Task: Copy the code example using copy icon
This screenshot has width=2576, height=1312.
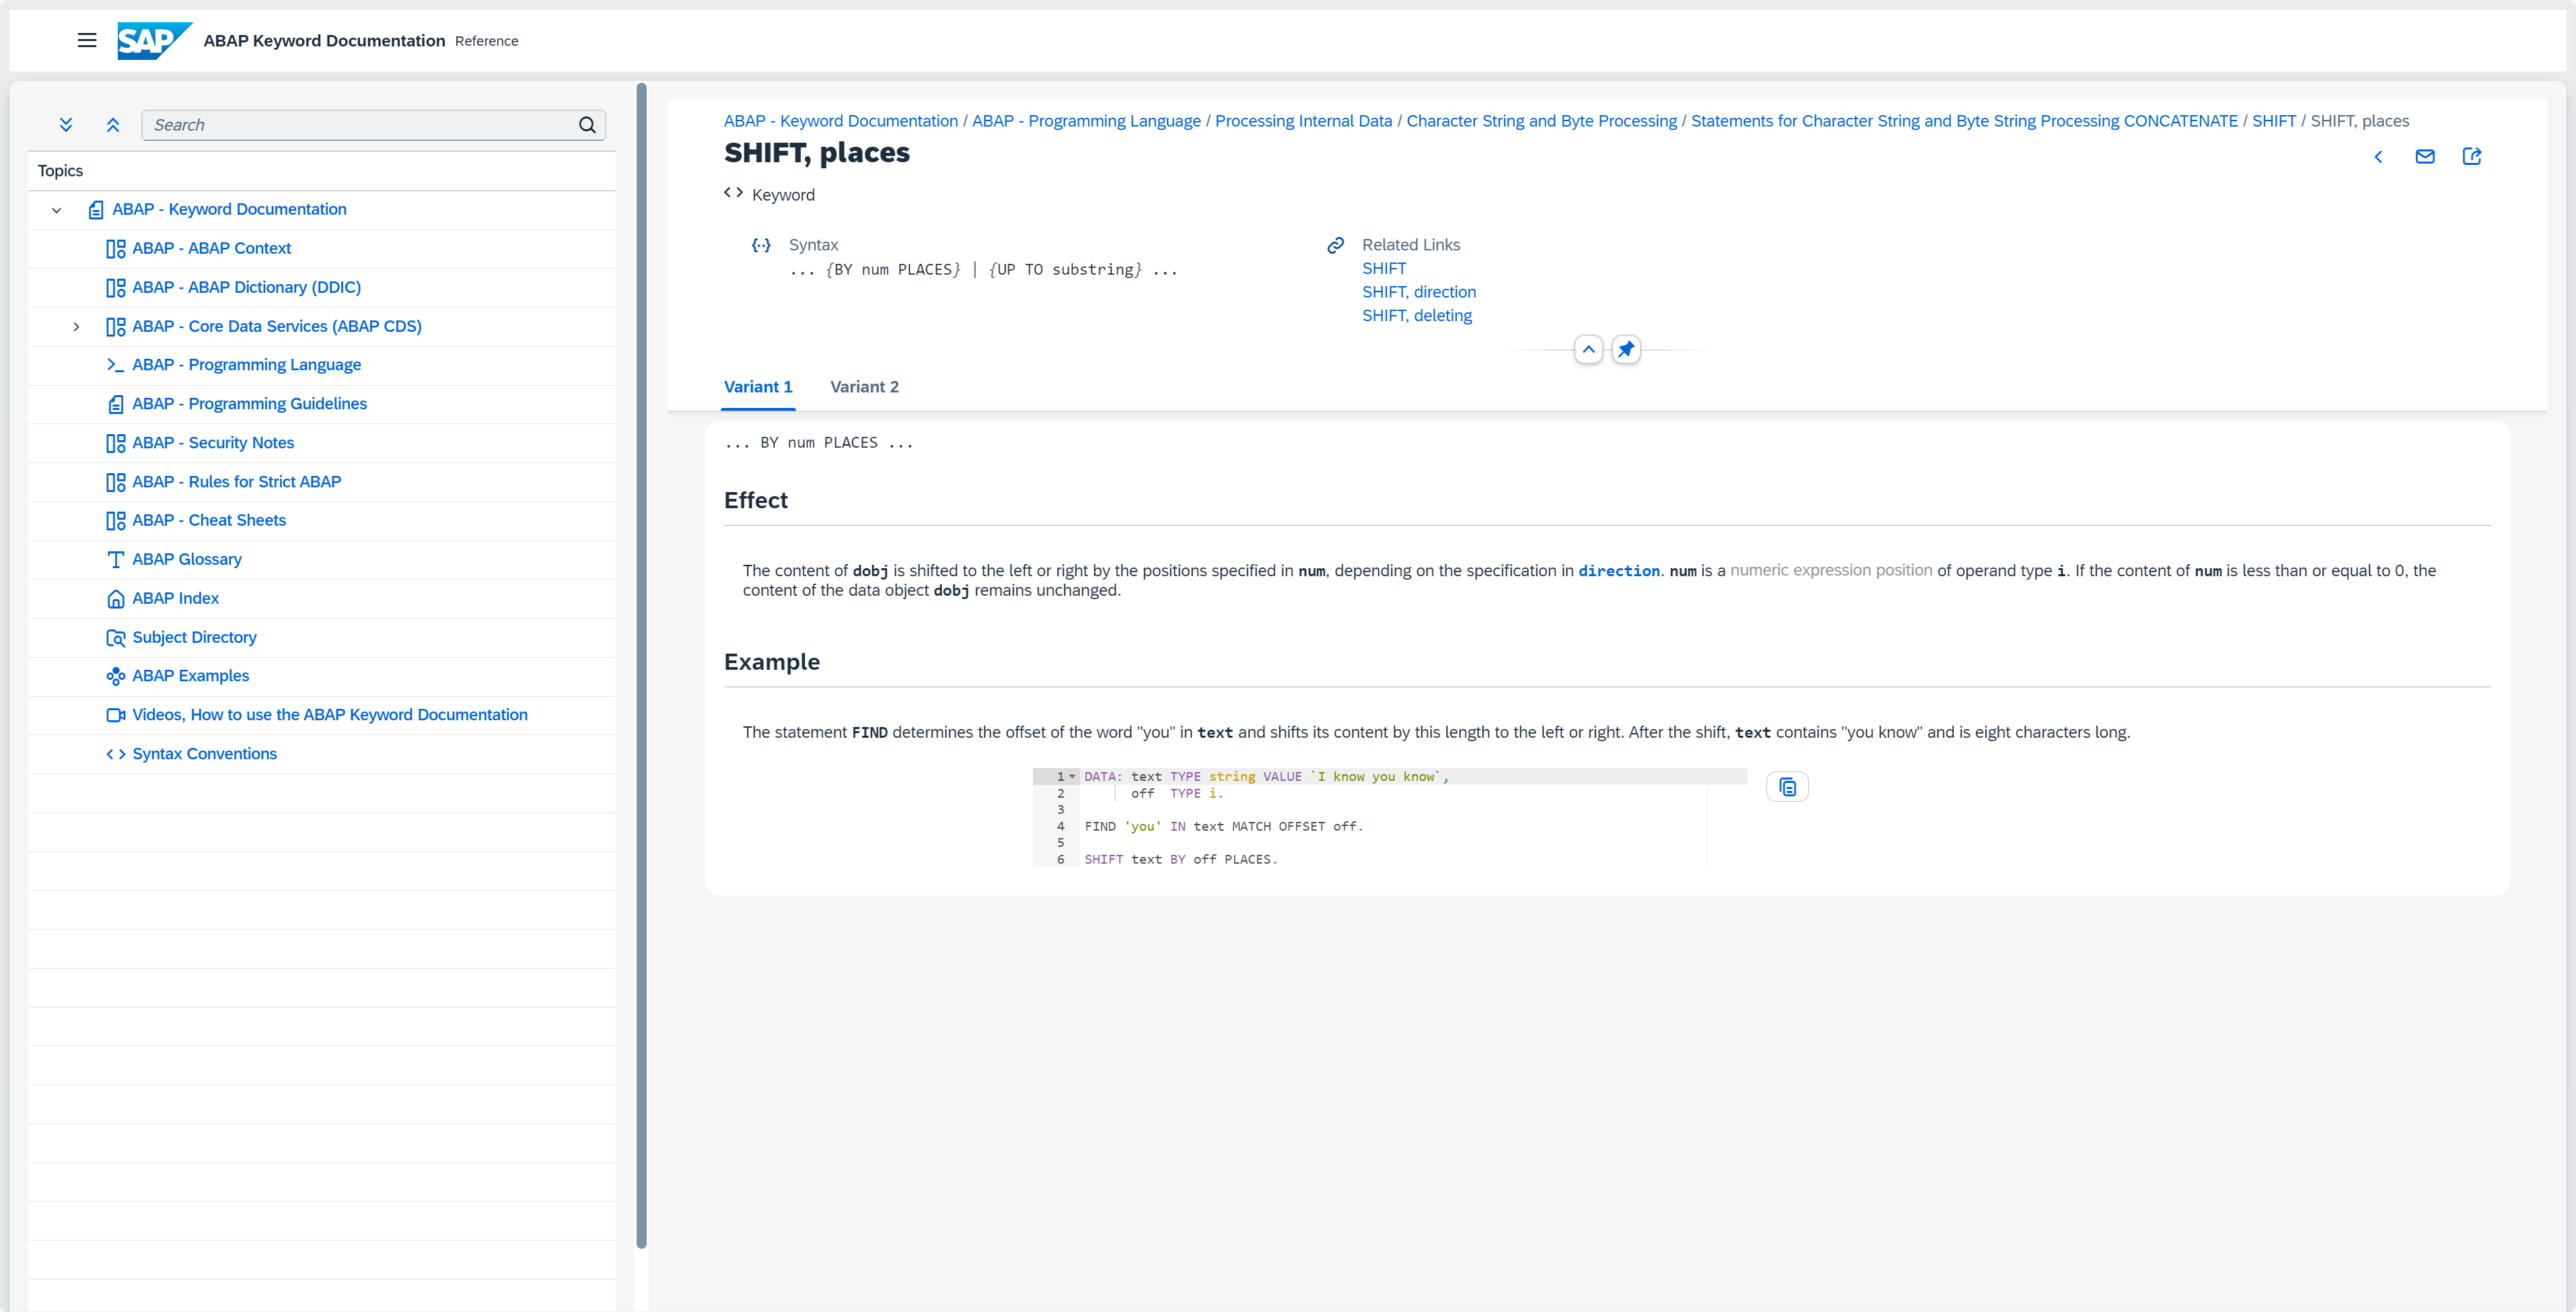Action: [x=1787, y=786]
